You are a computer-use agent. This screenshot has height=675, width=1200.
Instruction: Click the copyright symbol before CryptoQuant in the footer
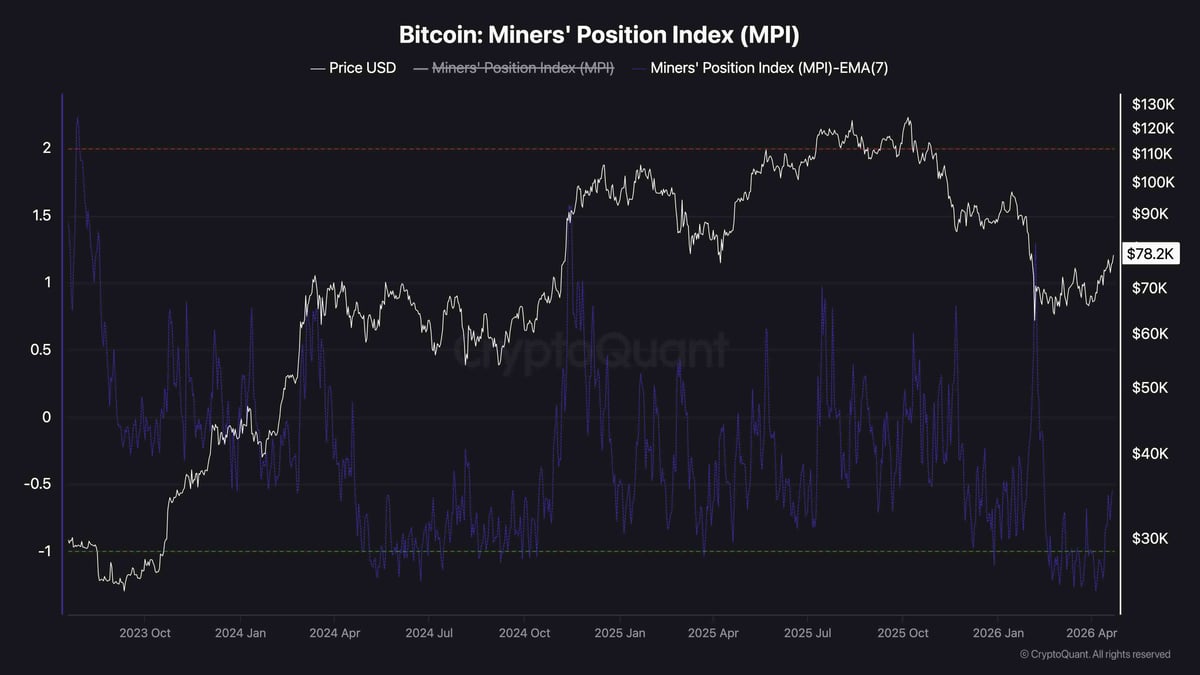pyautogui.click(x=1024, y=654)
